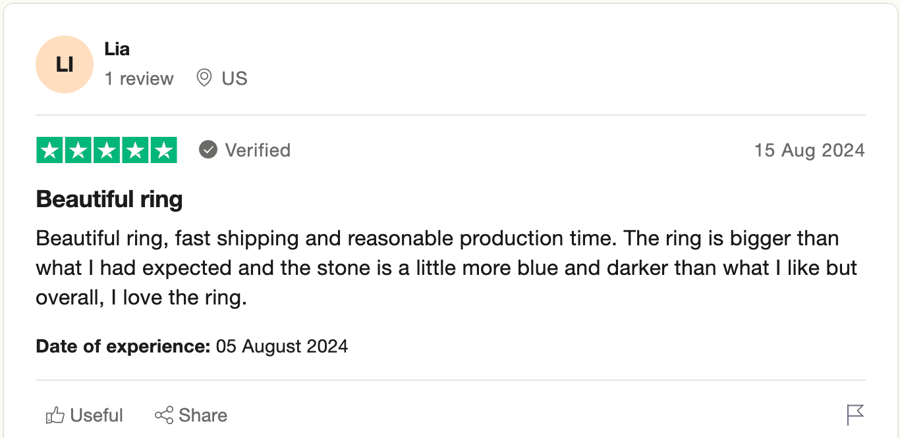900x438 pixels.
Task: Click the 15 Aug 2024 date
Action: point(809,150)
